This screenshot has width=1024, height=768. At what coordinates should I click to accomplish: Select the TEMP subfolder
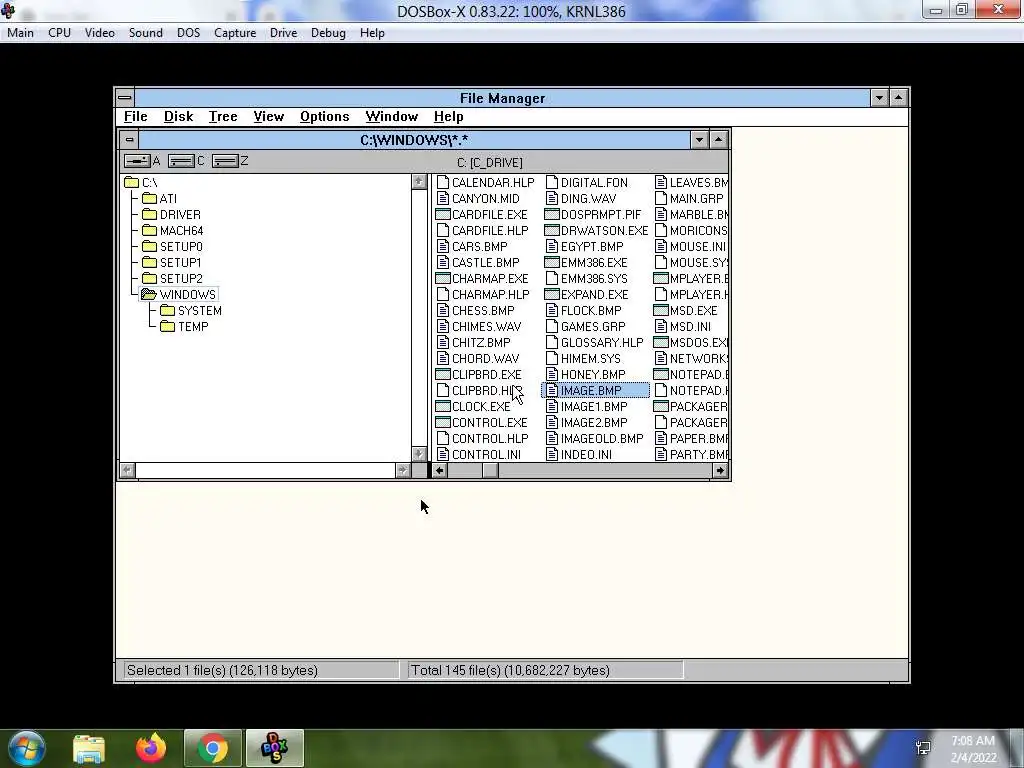(184, 327)
